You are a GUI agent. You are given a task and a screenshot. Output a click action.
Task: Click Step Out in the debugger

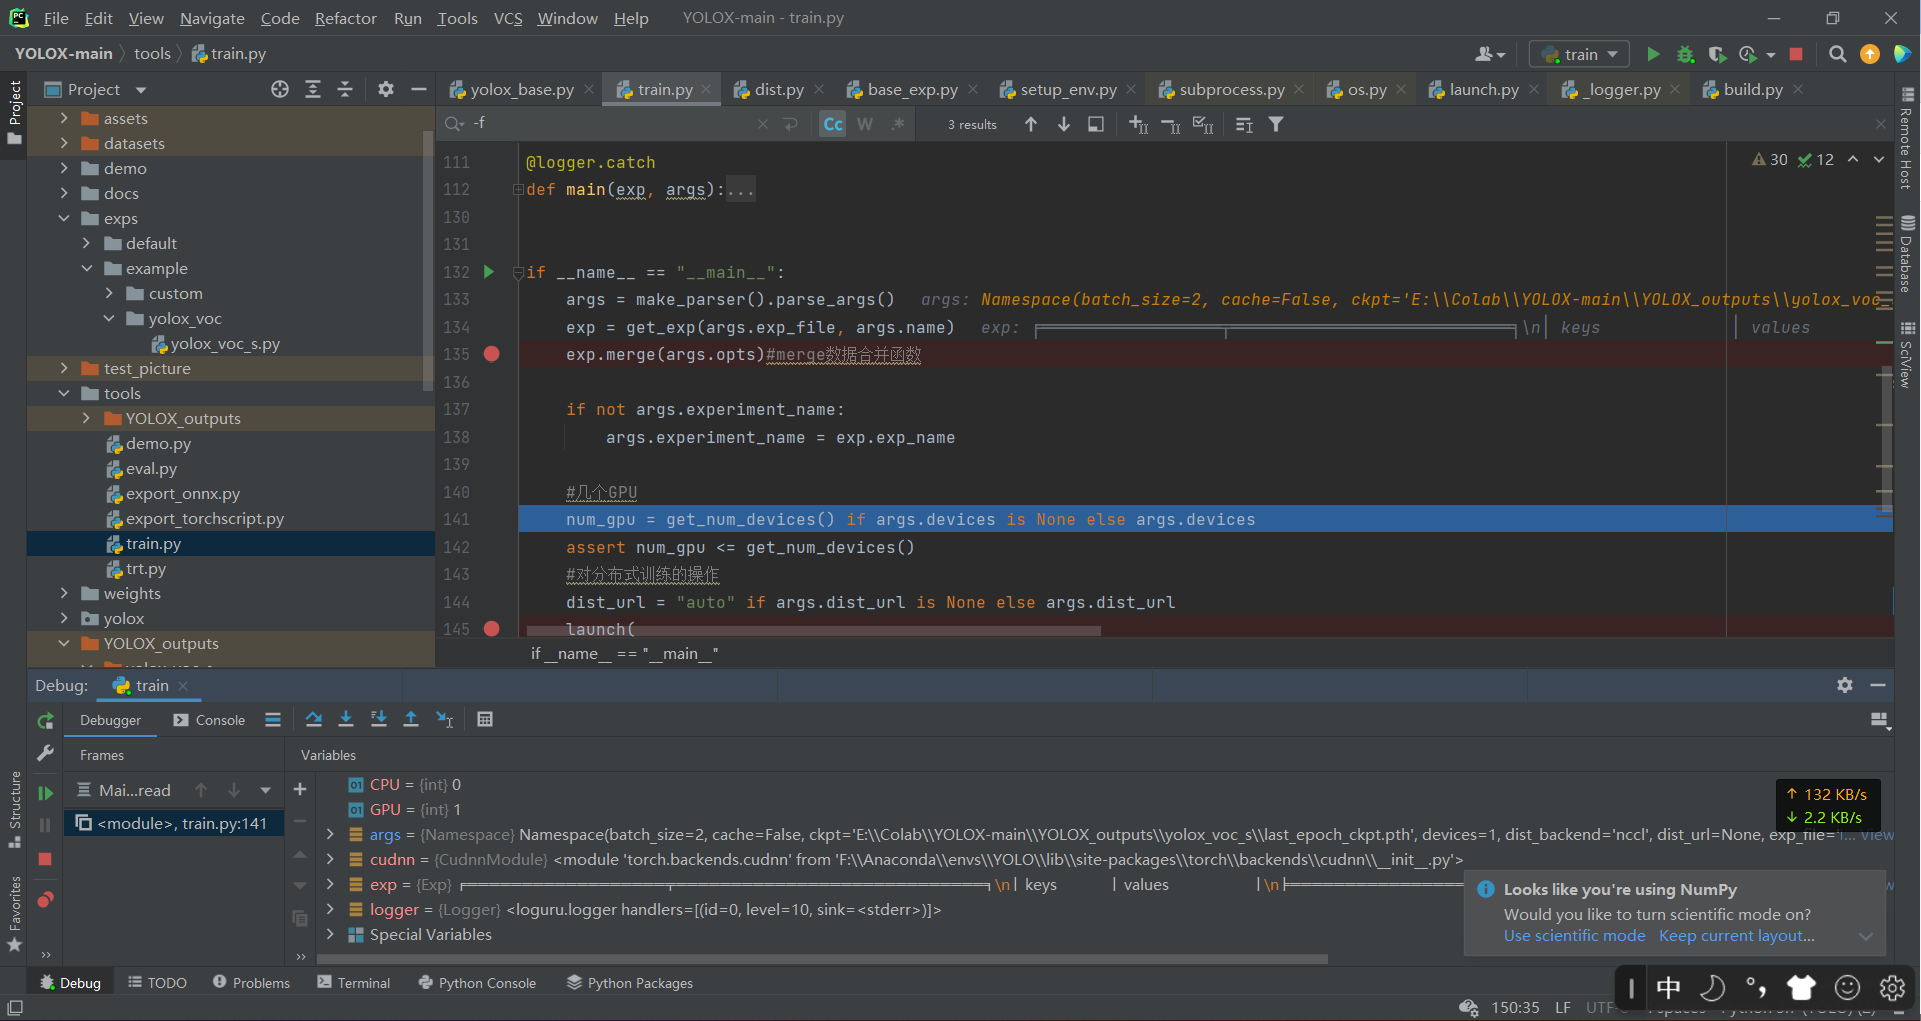411,719
